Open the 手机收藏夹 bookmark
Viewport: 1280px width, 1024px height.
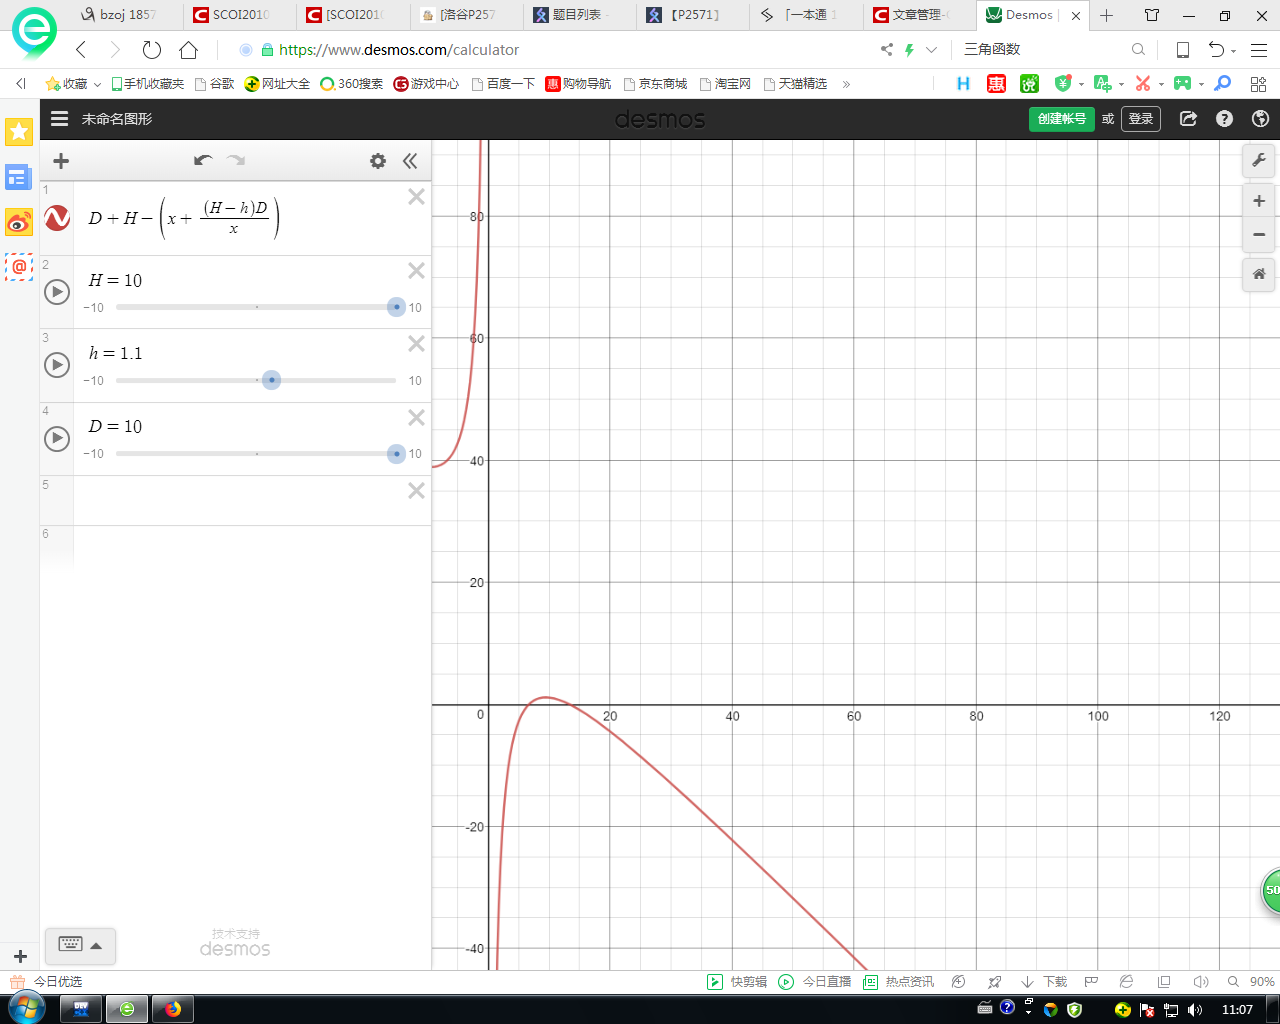[147, 84]
